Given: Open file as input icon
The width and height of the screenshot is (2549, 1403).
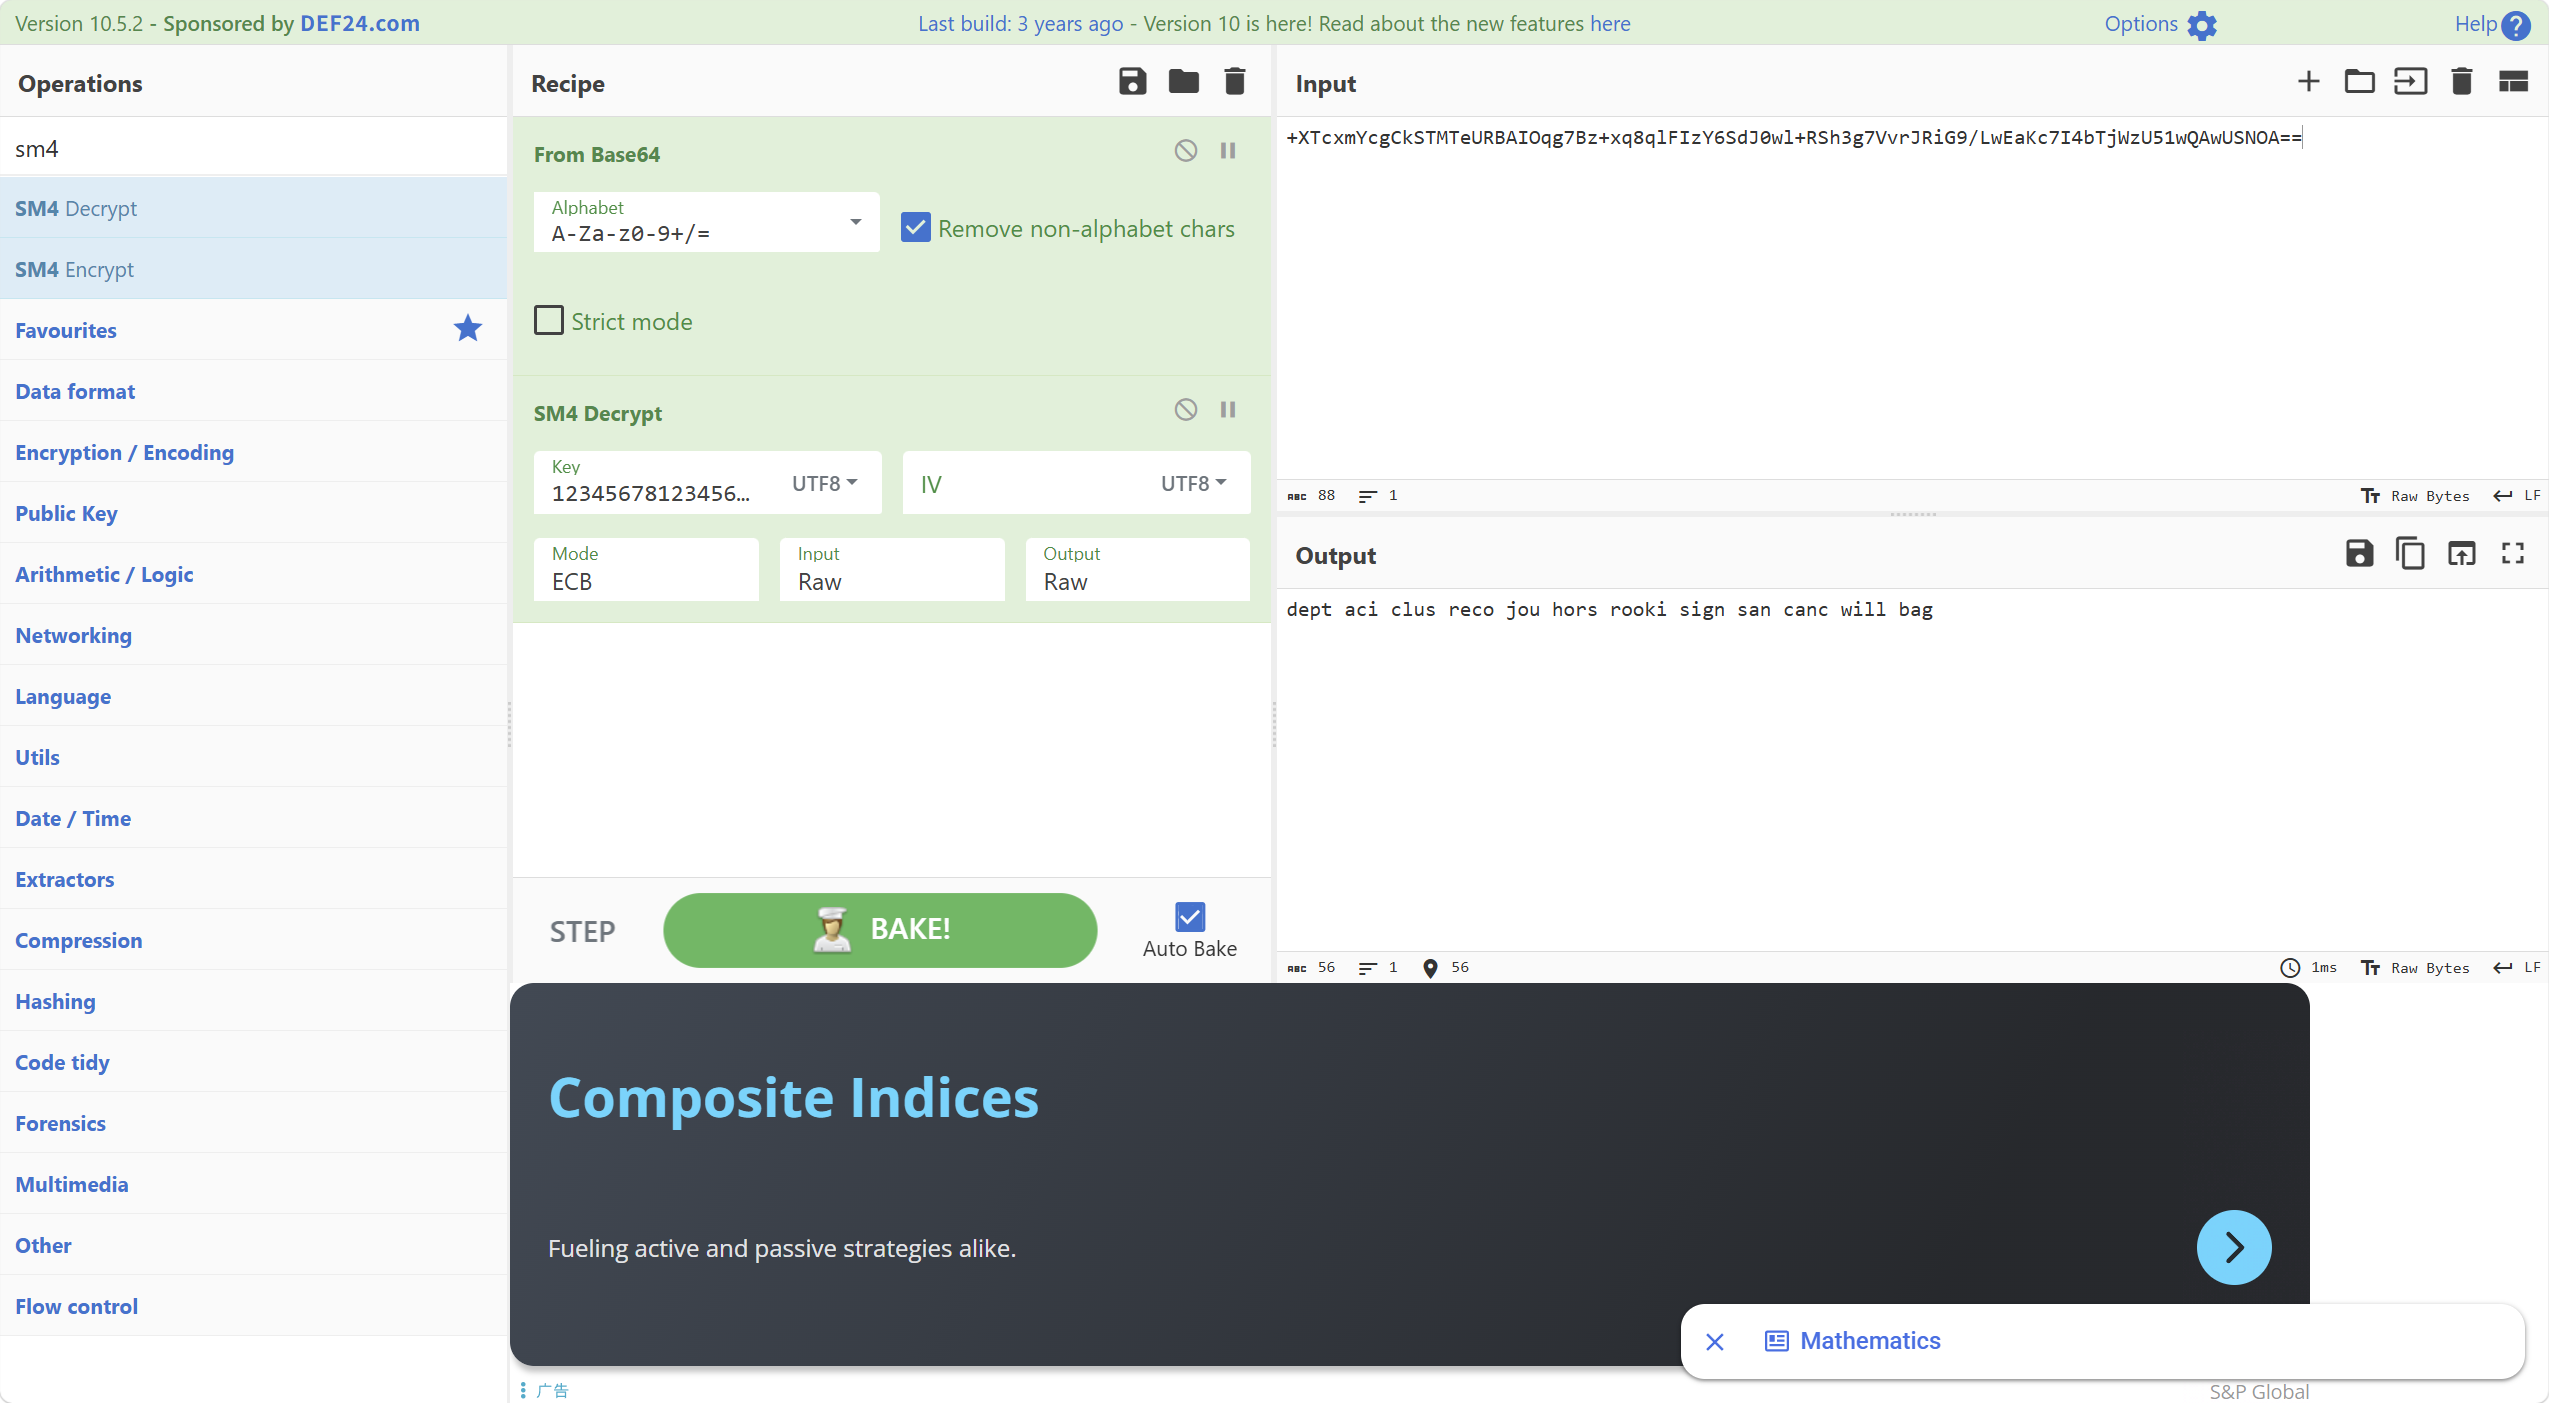Looking at the screenshot, I should tap(2410, 82).
